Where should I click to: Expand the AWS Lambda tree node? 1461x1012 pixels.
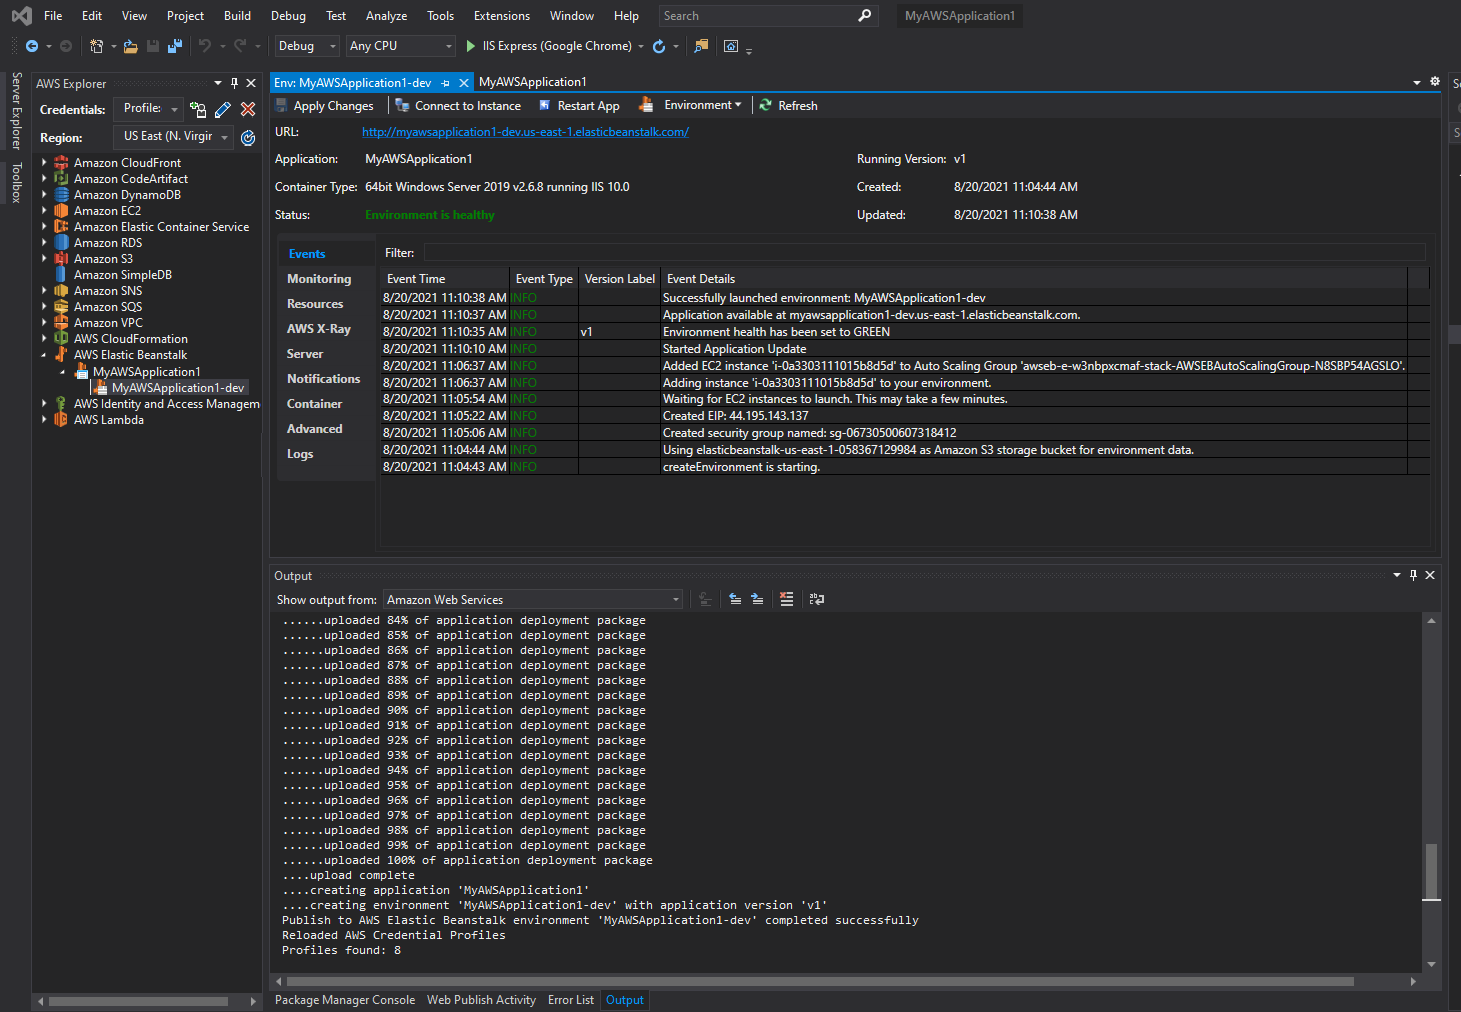pyautogui.click(x=44, y=420)
